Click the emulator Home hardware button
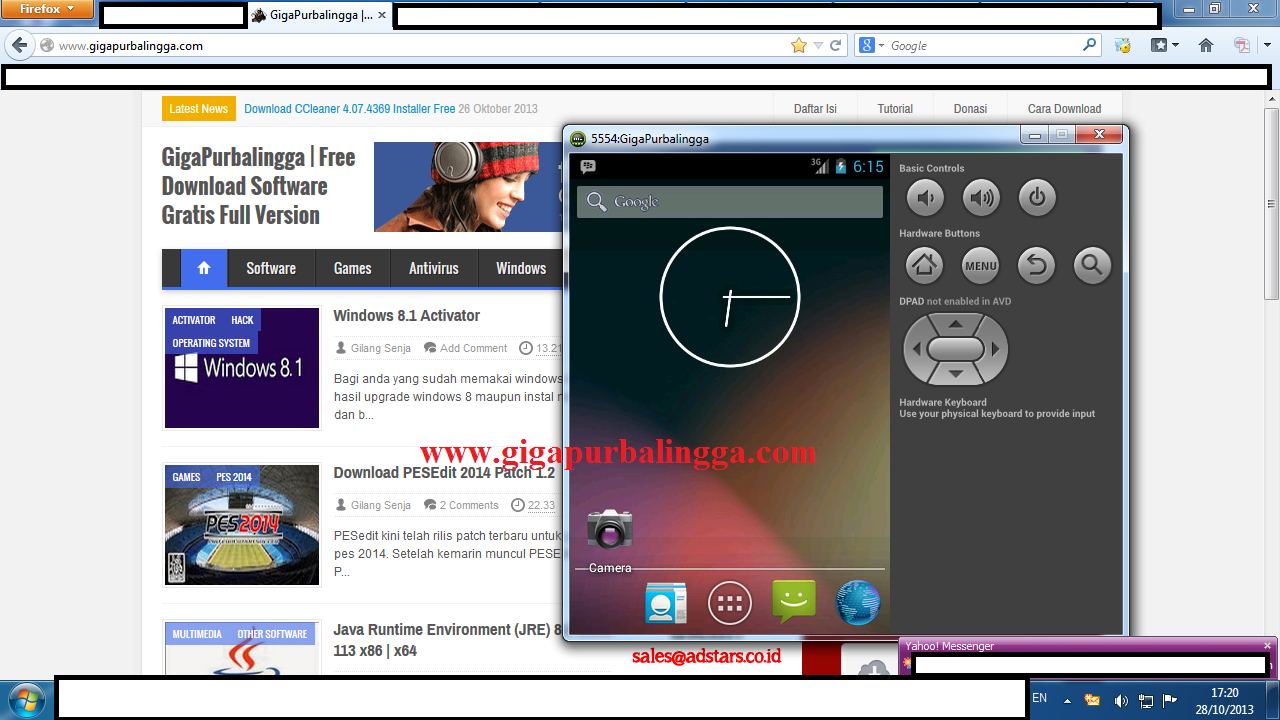 click(925, 265)
